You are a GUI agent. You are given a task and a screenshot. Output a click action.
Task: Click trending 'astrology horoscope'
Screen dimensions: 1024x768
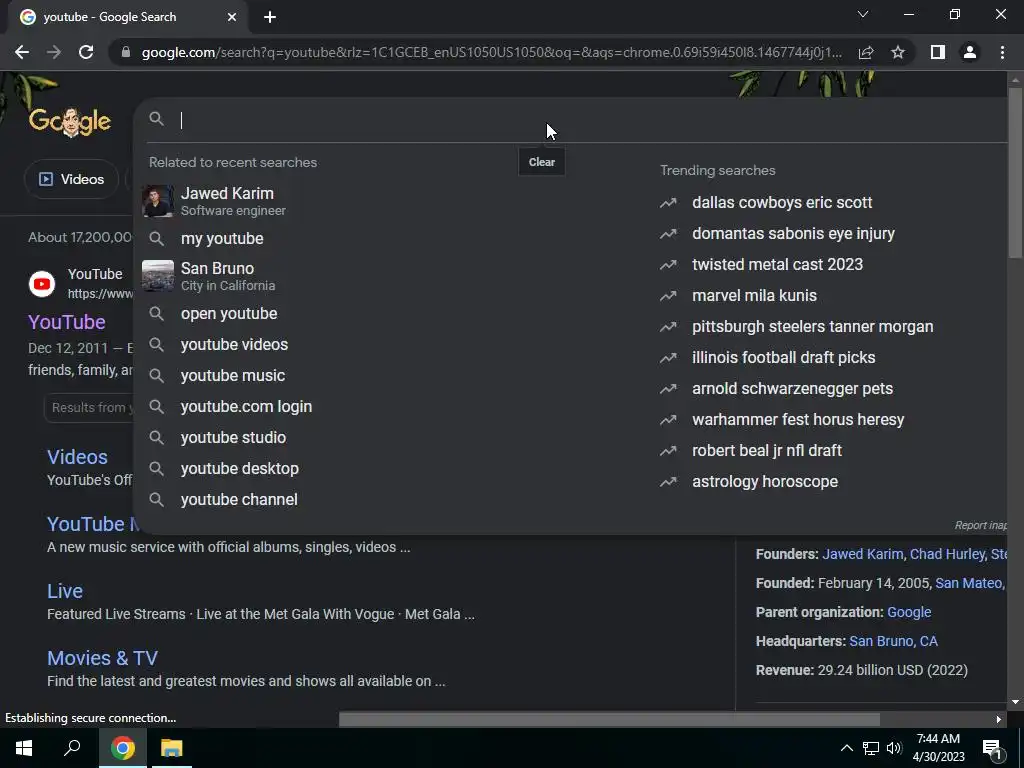tap(765, 481)
